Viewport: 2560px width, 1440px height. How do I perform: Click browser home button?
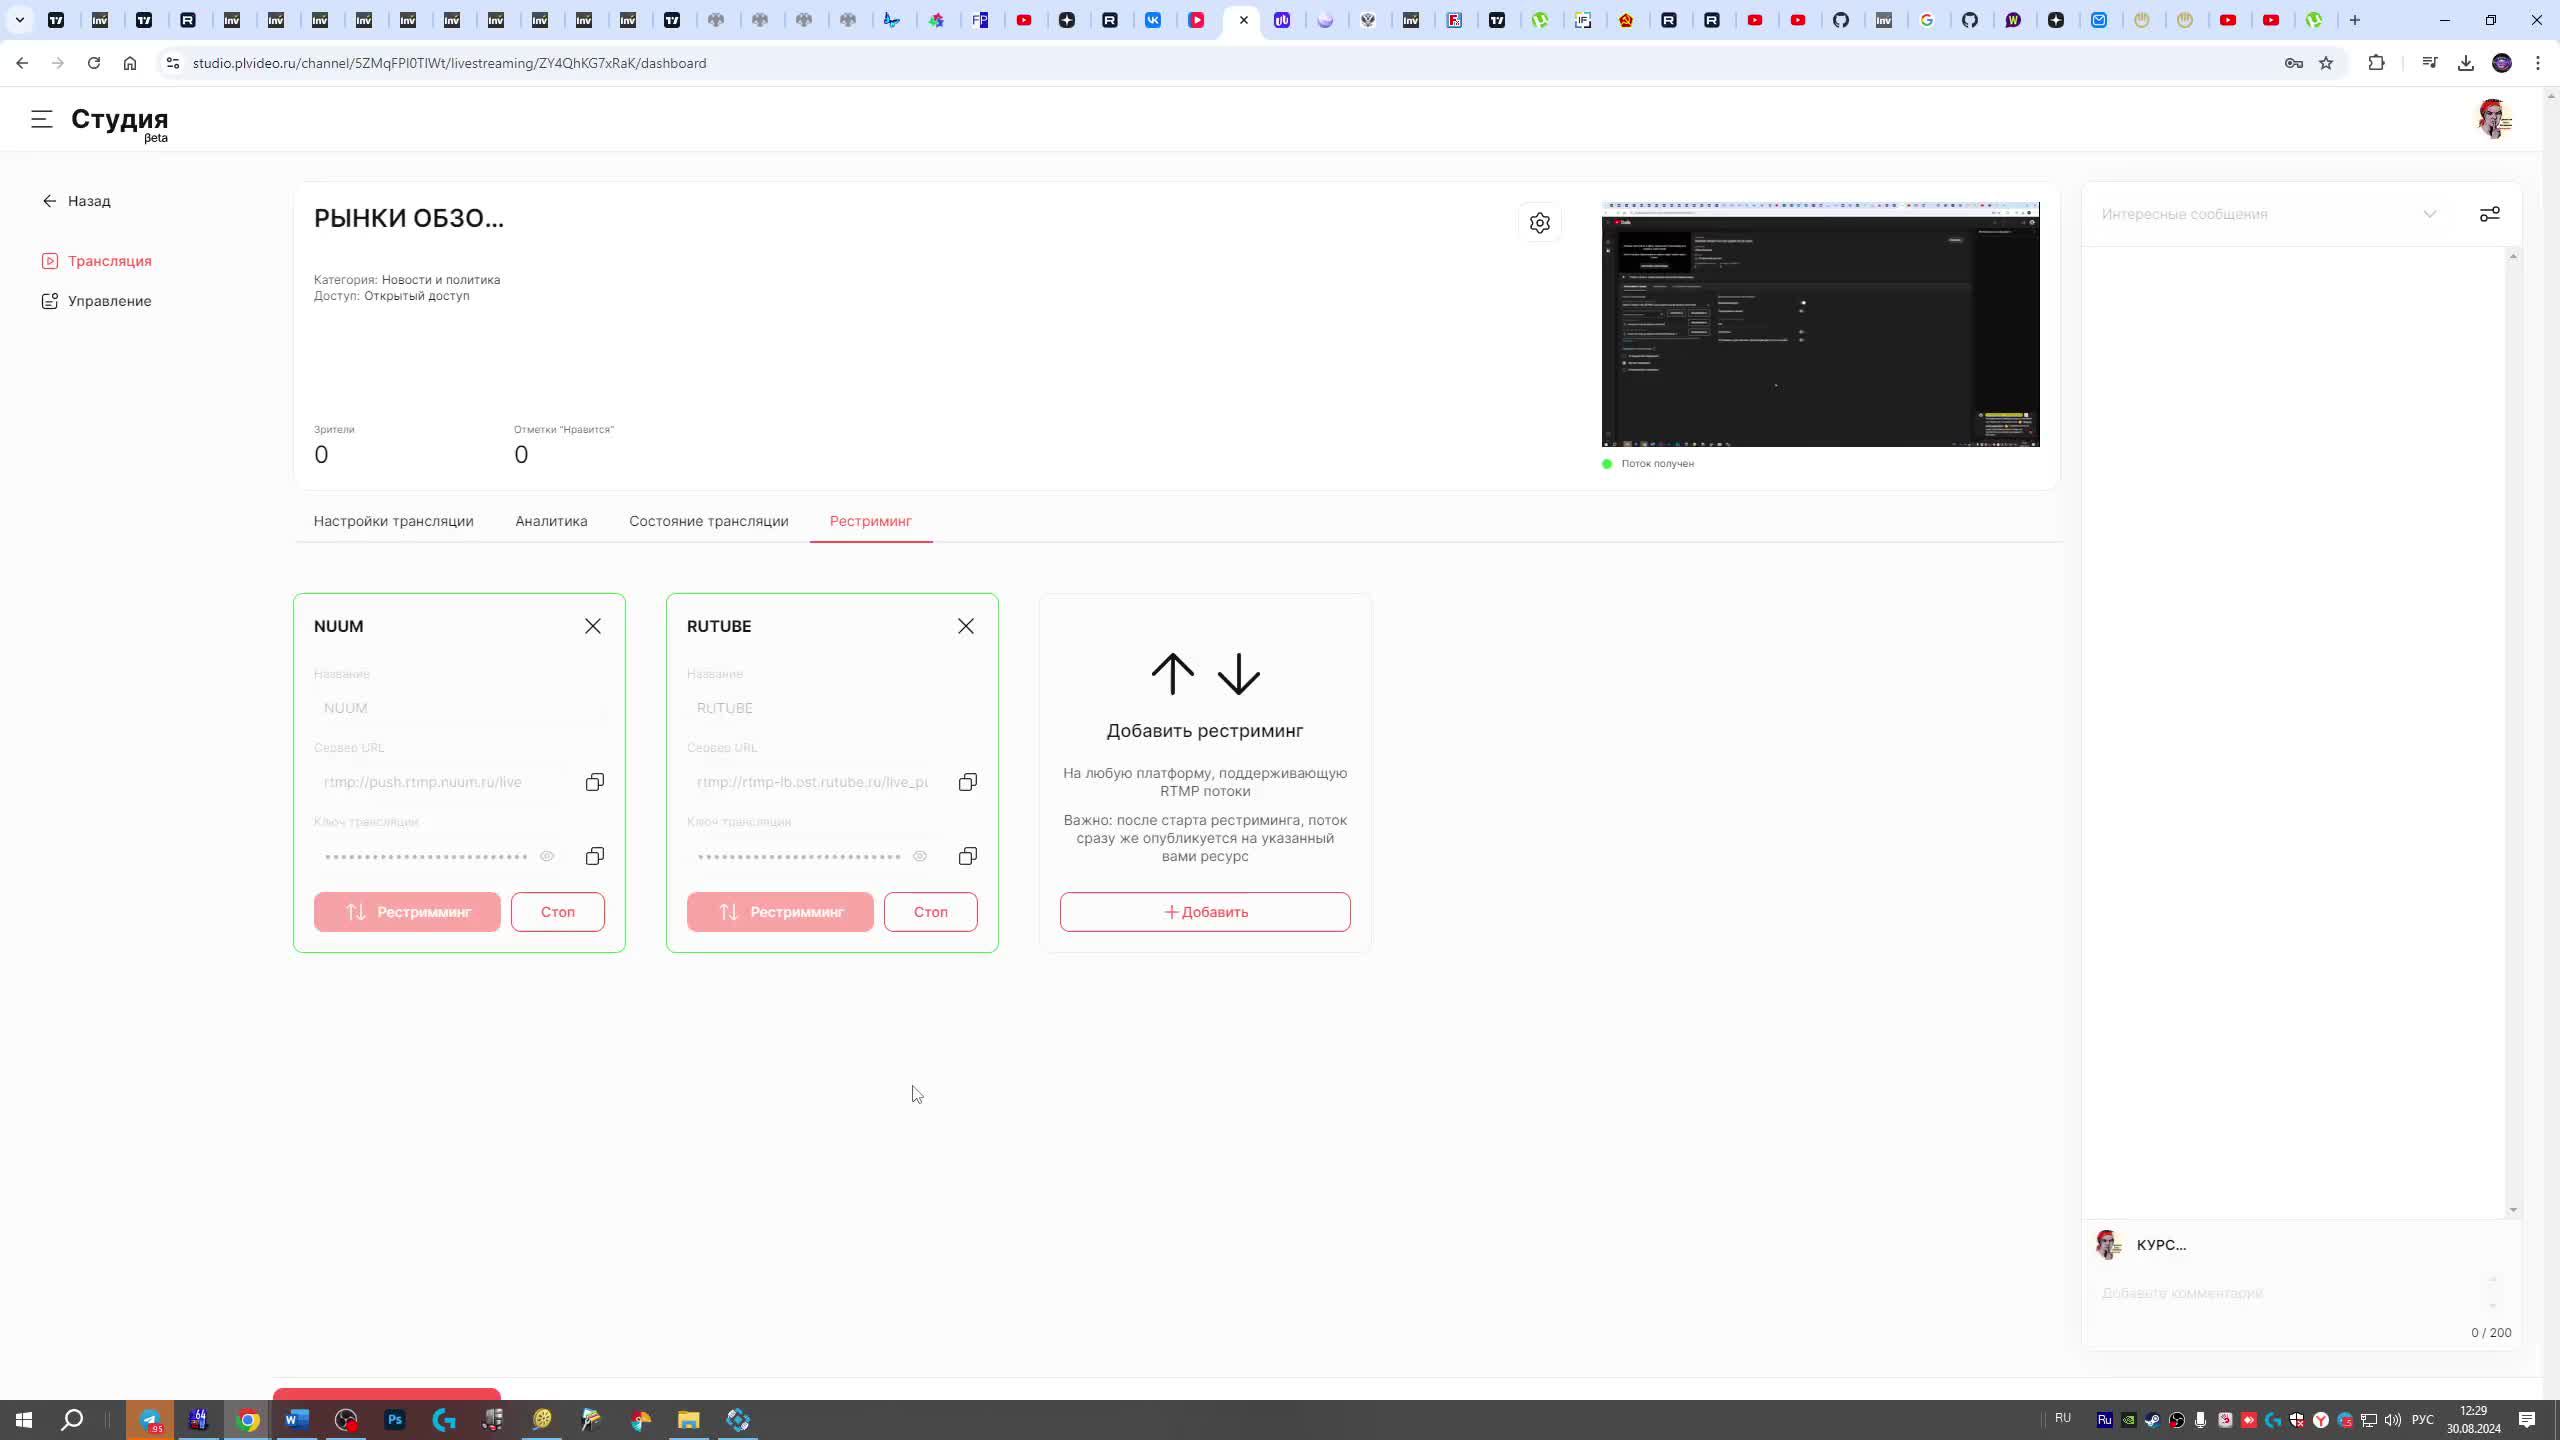tap(130, 63)
